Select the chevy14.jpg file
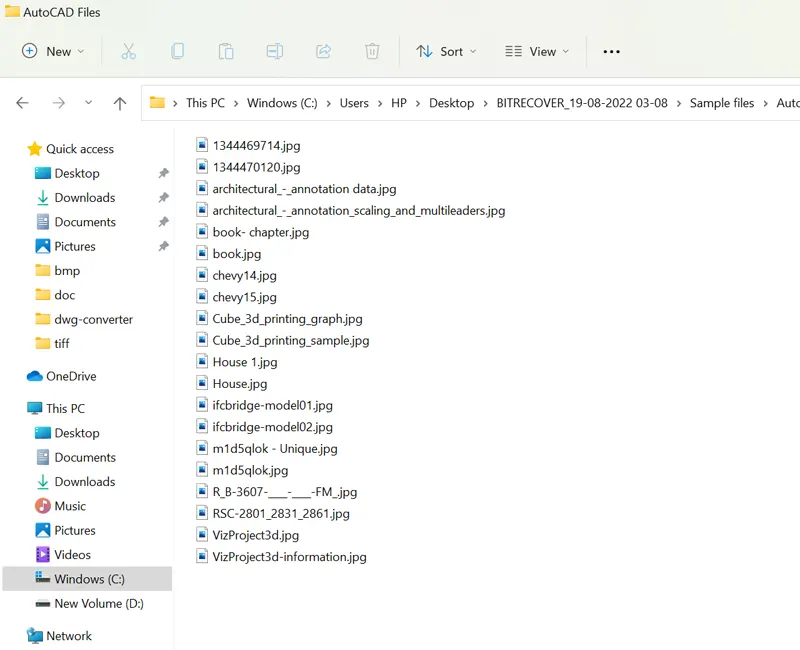 pos(244,275)
